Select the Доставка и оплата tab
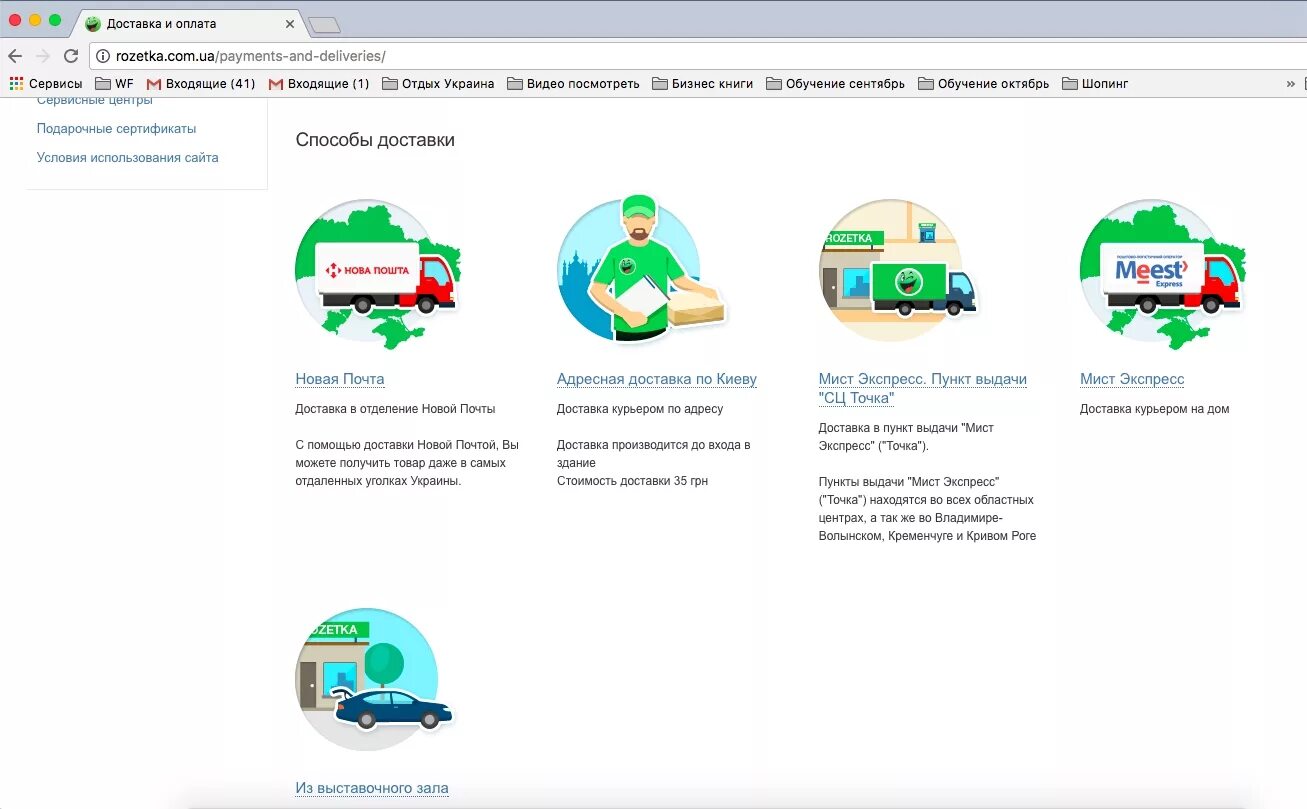 click(189, 23)
